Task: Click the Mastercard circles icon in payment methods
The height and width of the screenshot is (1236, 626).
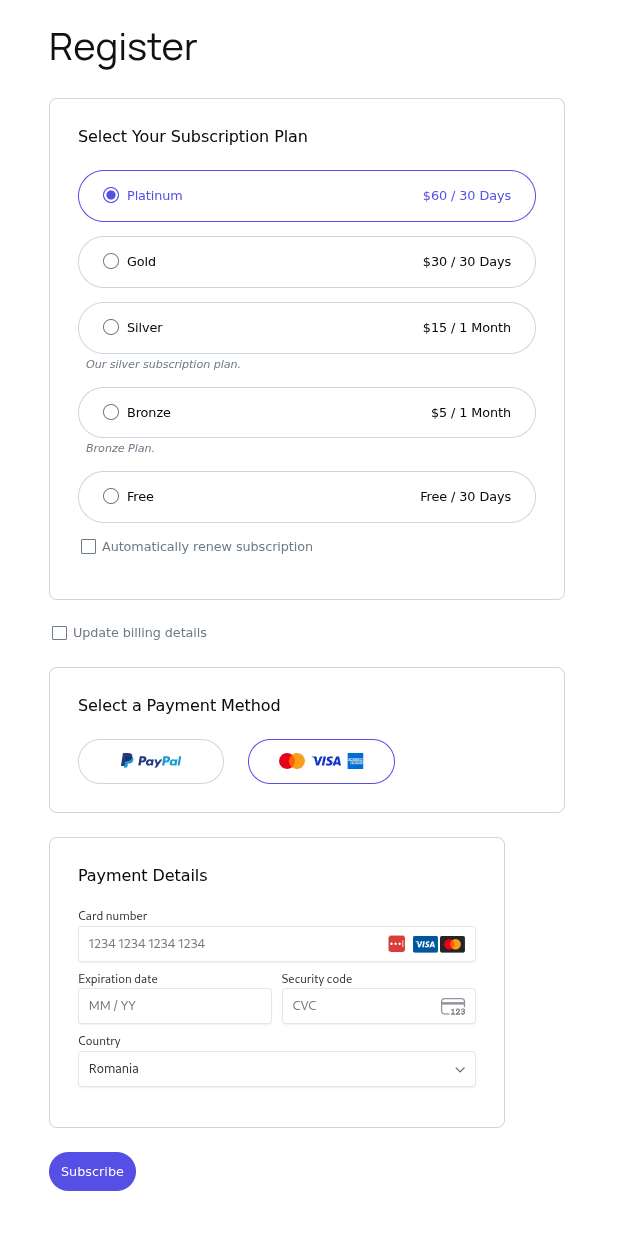Action: pyautogui.click(x=291, y=760)
